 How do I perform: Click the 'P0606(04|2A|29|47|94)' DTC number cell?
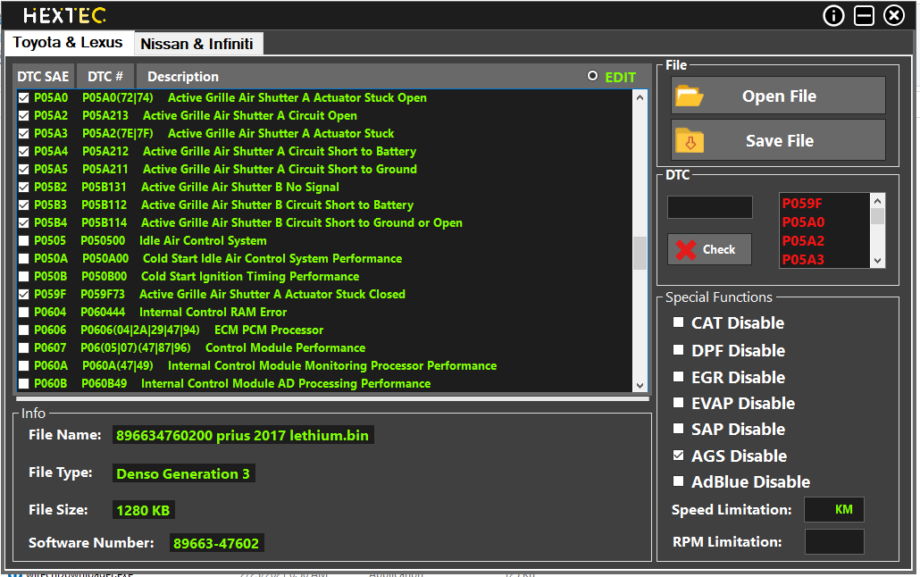140,330
